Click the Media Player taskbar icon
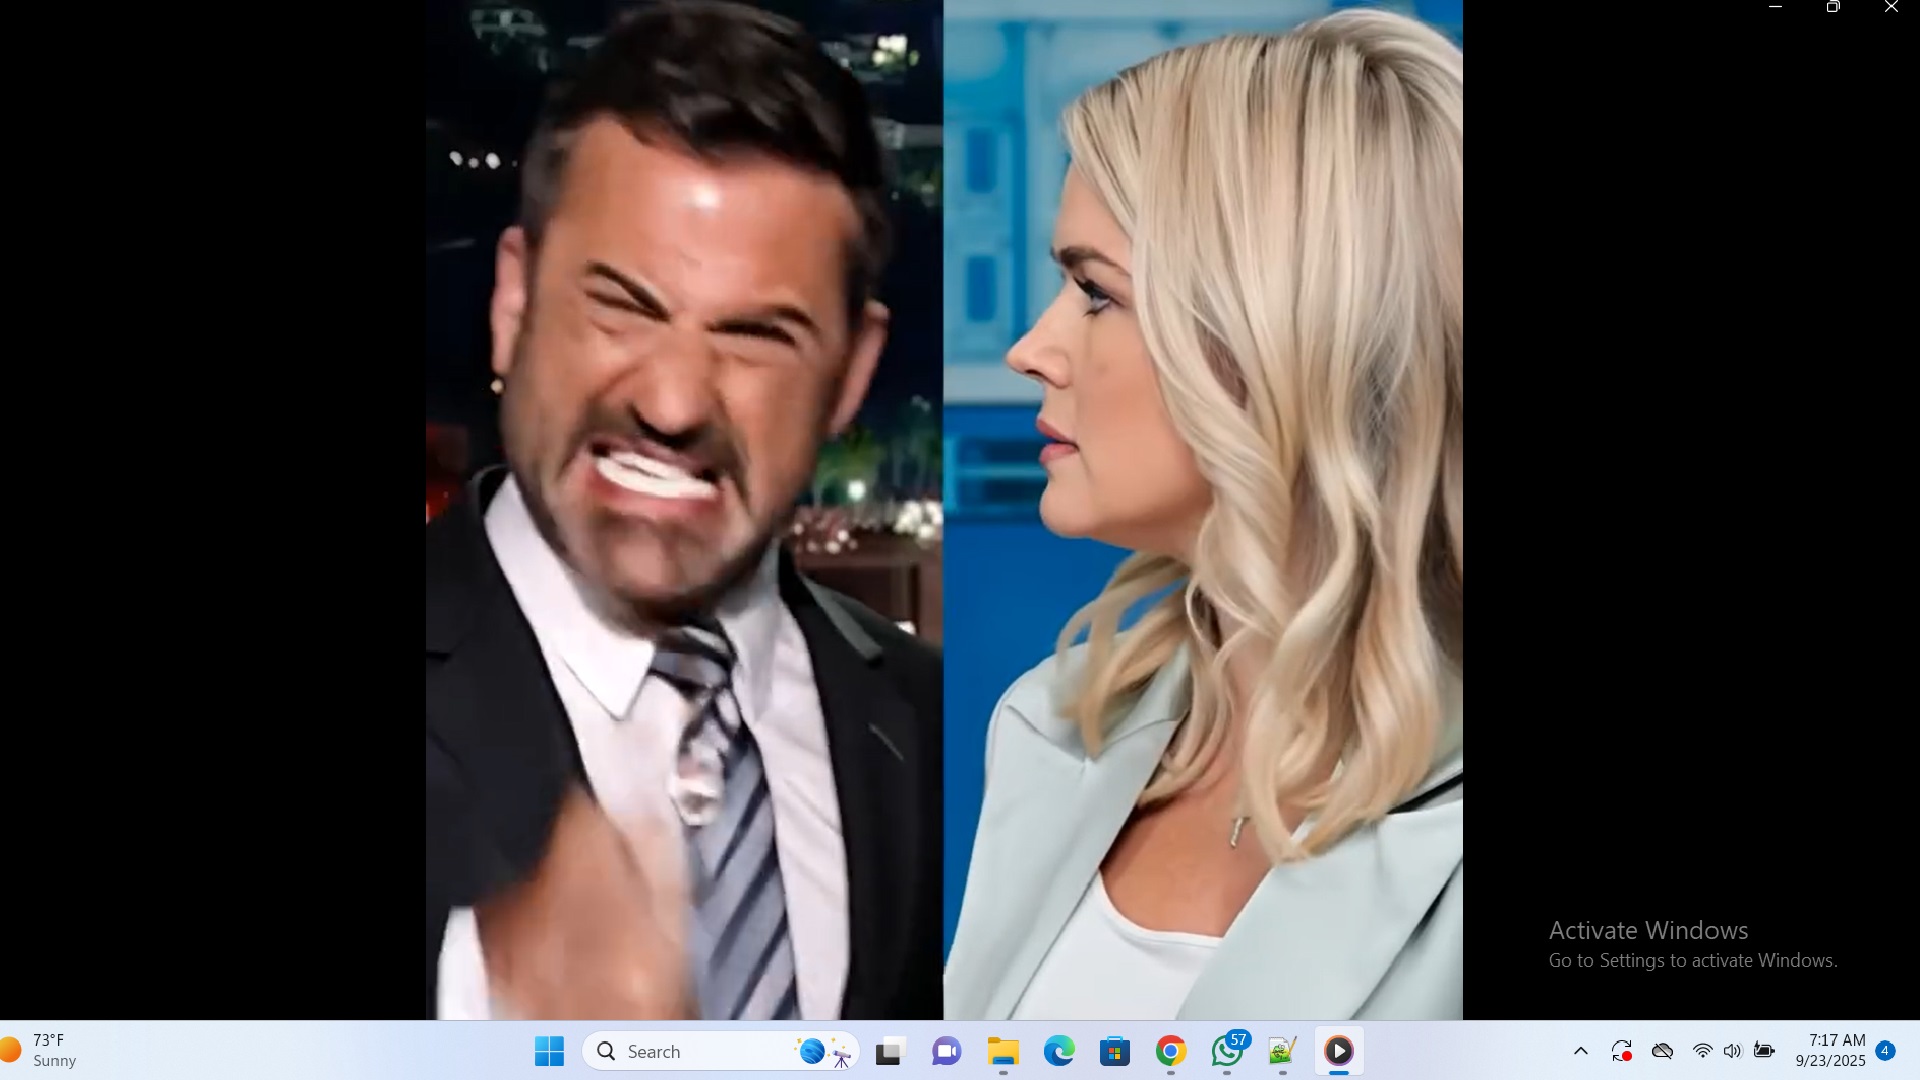 point(1339,1051)
